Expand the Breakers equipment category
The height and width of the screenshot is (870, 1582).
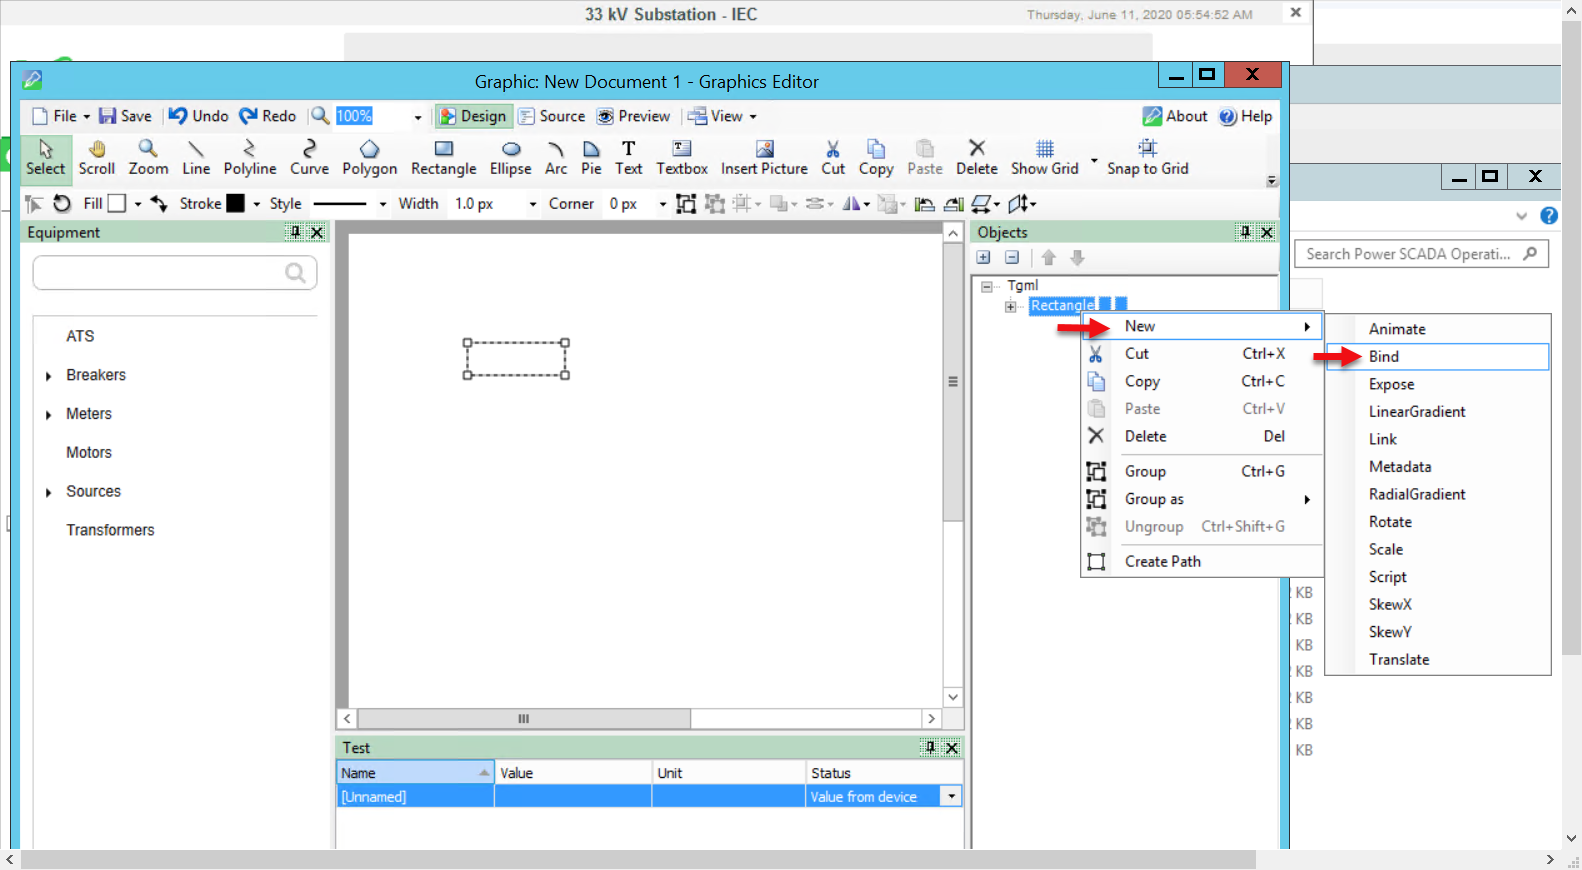(x=48, y=376)
